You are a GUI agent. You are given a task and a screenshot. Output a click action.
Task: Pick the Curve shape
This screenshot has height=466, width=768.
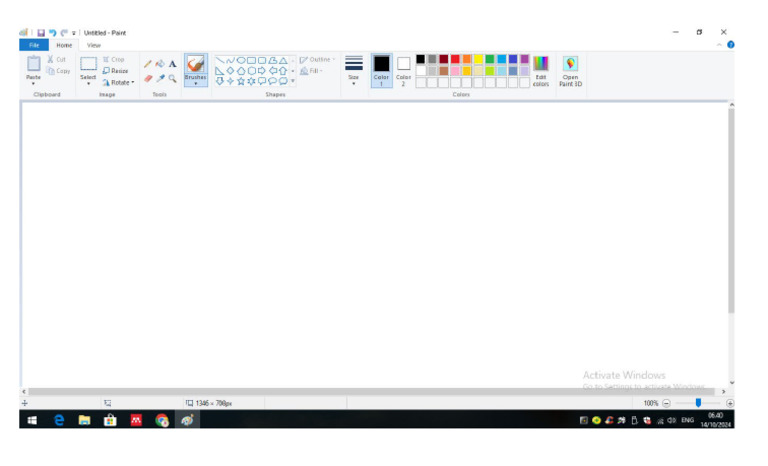point(230,60)
